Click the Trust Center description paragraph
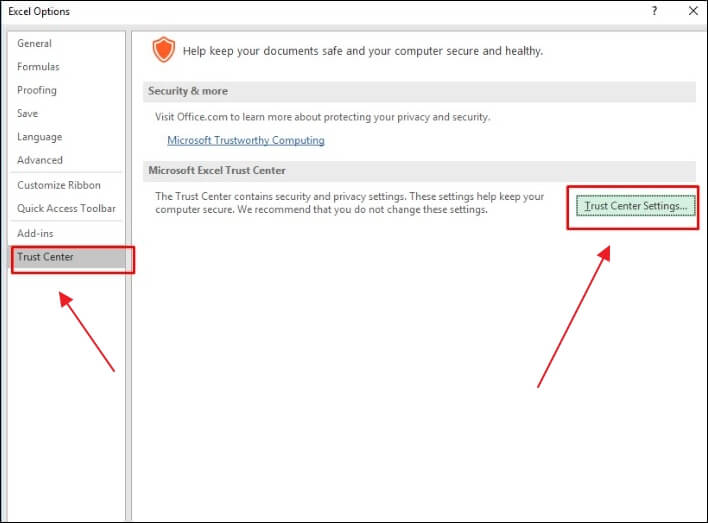The image size is (708, 523). tap(350, 203)
